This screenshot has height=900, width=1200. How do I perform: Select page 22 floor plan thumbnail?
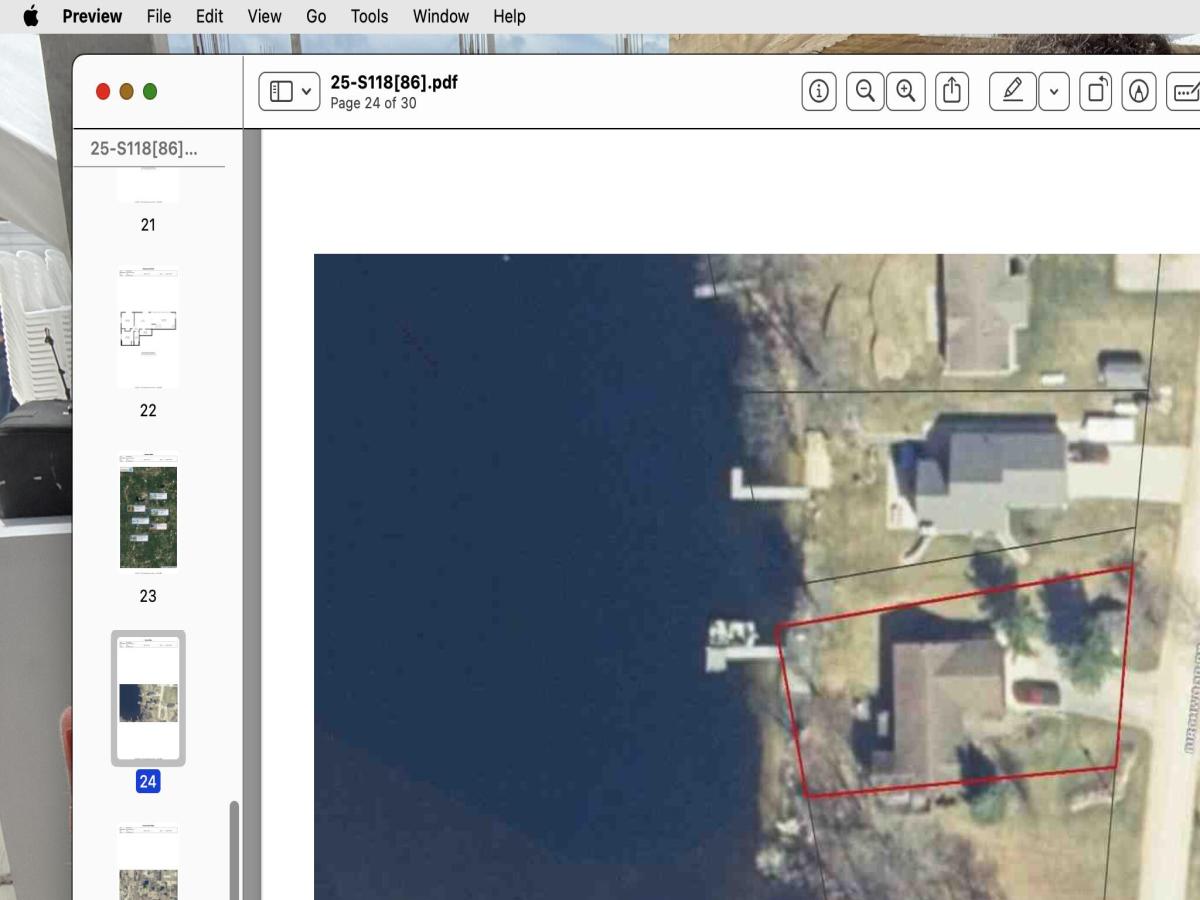tap(148, 327)
